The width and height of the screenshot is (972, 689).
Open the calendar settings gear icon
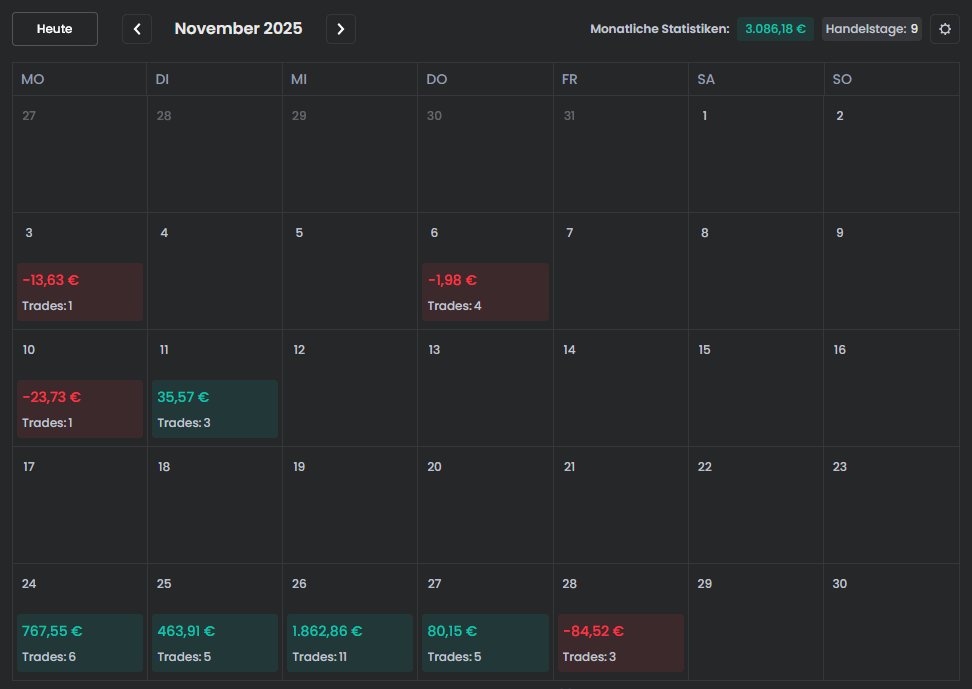[945, 29]
